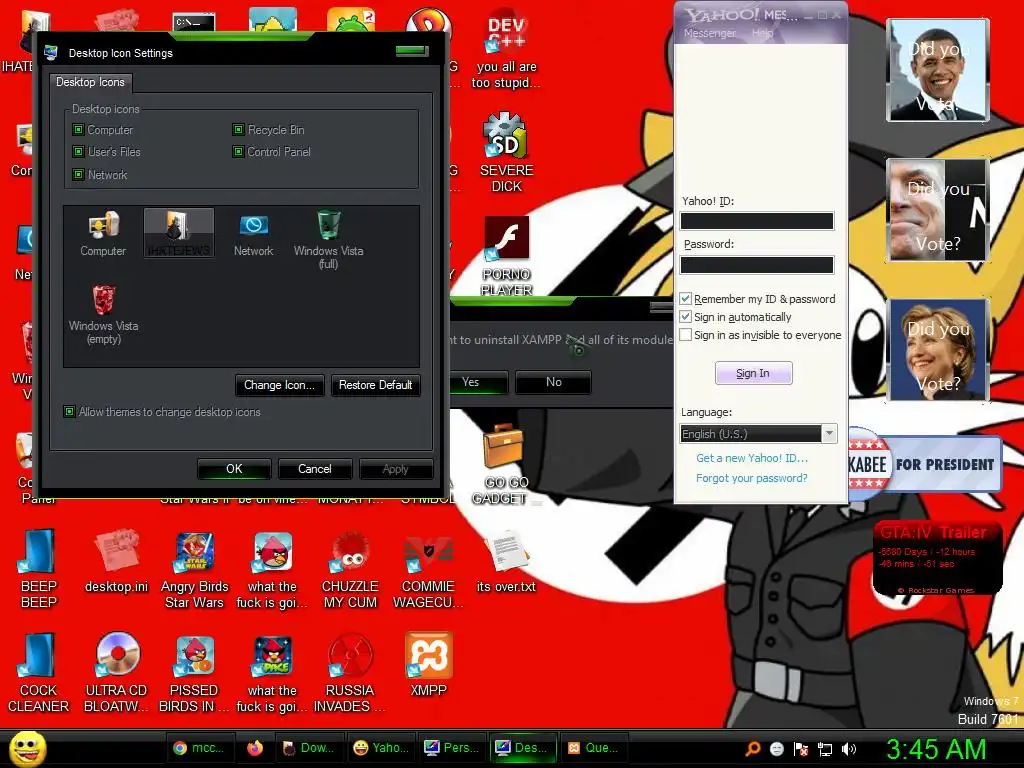Open the XMPP orange desktop icon
The width and height of the screenshot is (1024, 768).
pyautogui.click(x=428, y=665)
